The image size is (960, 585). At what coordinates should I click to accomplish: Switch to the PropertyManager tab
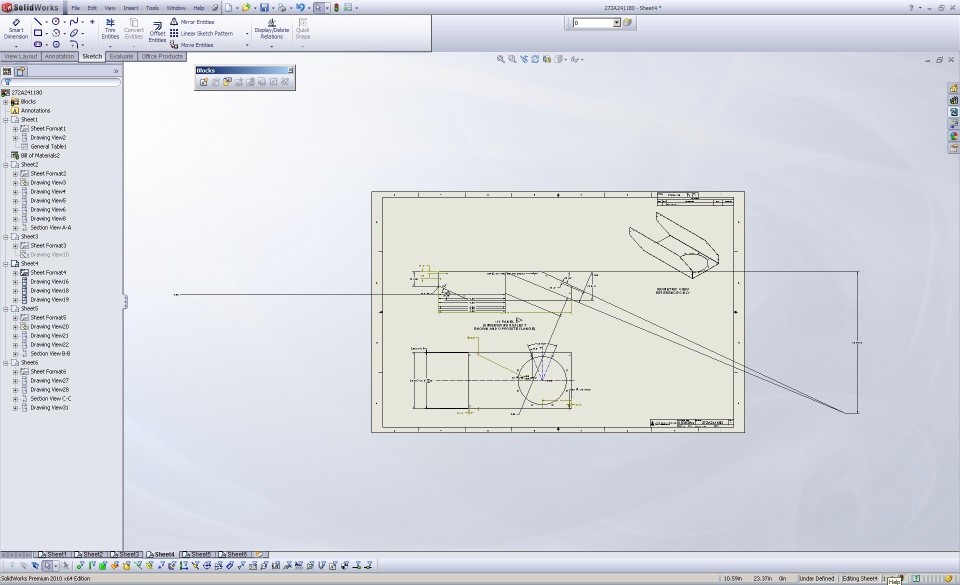pos(21,72)
